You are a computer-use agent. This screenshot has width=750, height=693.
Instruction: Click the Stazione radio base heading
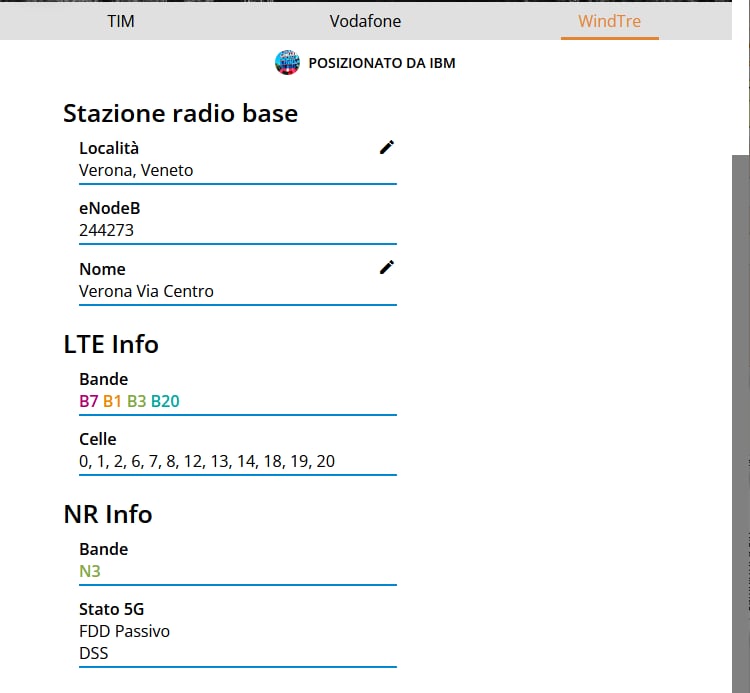(180, 113)
